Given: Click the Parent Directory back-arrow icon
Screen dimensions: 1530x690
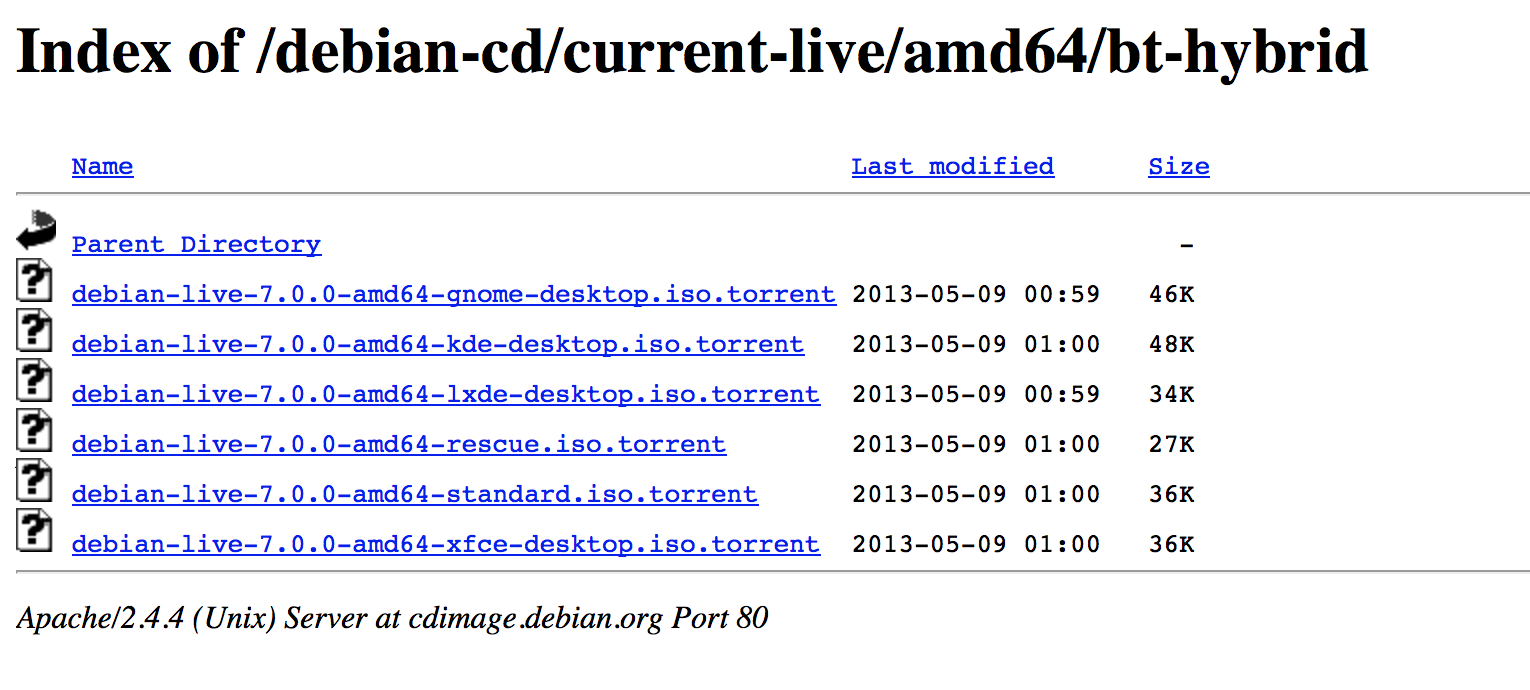Looking at the screenshot, I should (x=36, y=230).
